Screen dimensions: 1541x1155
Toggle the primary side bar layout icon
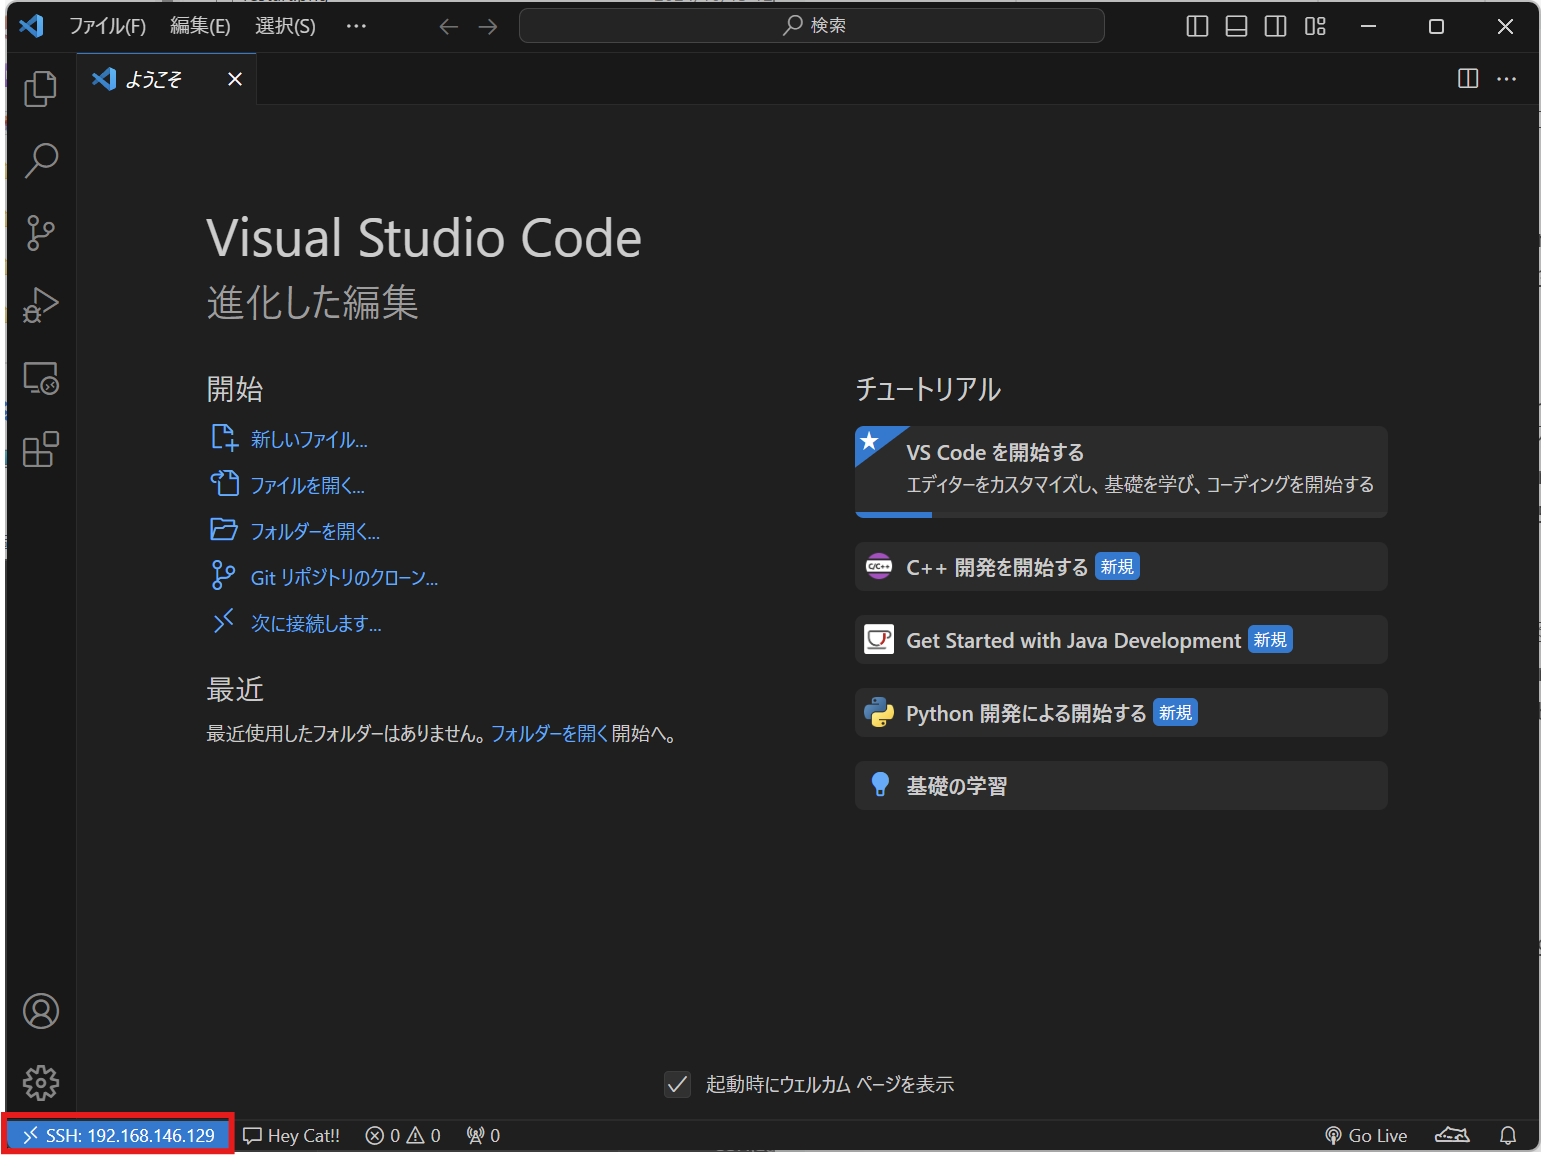[1197, 26]
